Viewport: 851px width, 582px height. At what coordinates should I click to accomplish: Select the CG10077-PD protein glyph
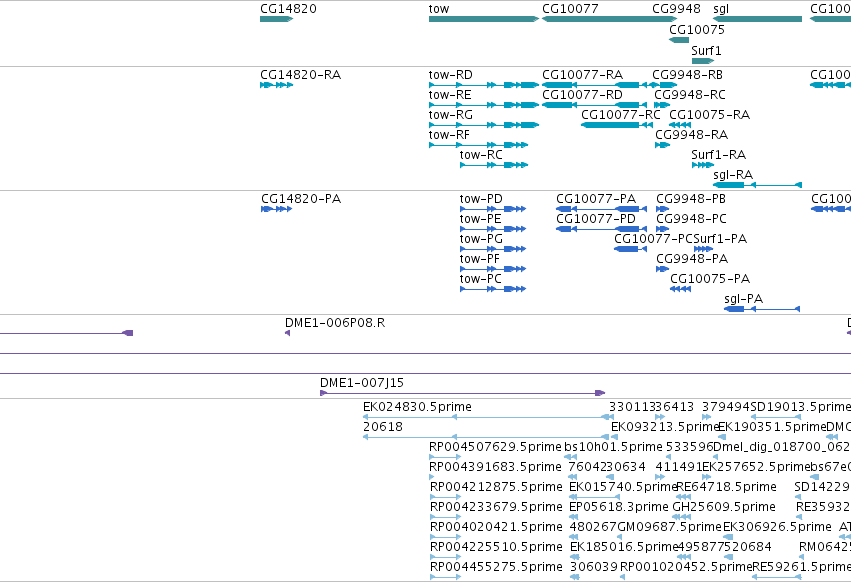(x=601, y=229)
